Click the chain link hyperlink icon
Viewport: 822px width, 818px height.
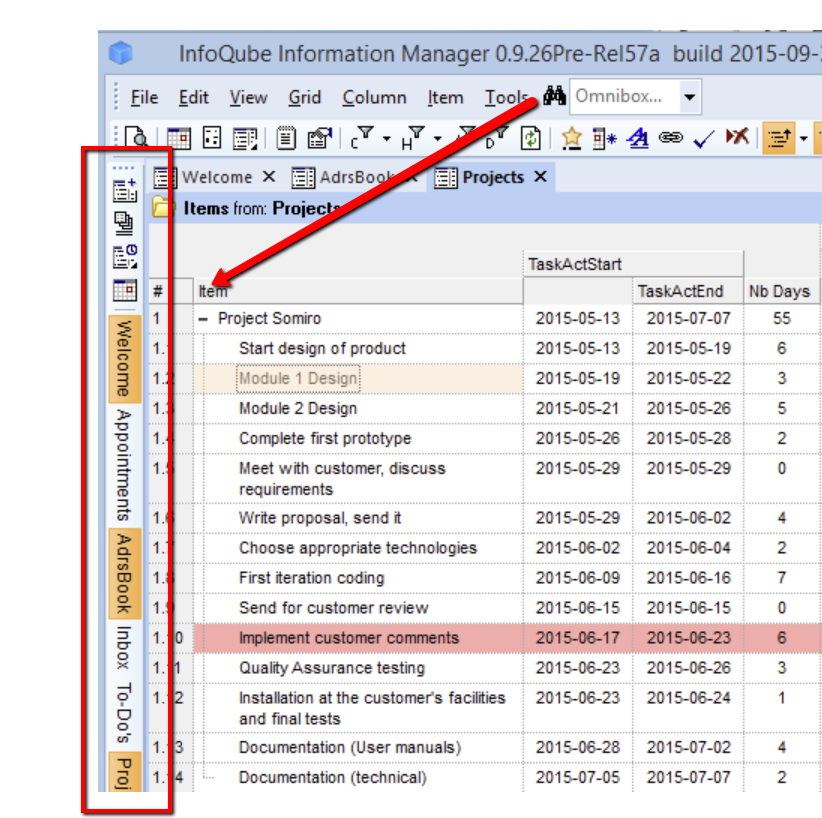pyautogui.click(x=670, y=137)
